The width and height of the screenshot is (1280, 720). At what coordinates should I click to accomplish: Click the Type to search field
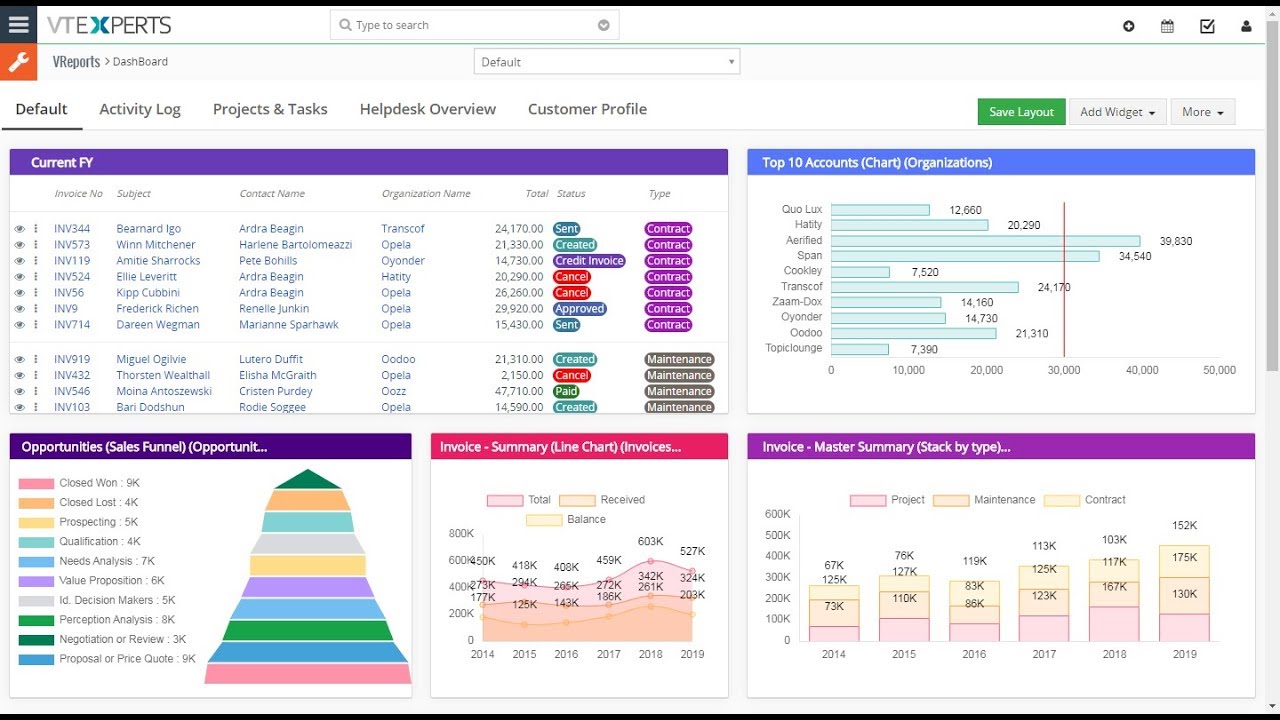click(474, 25)
